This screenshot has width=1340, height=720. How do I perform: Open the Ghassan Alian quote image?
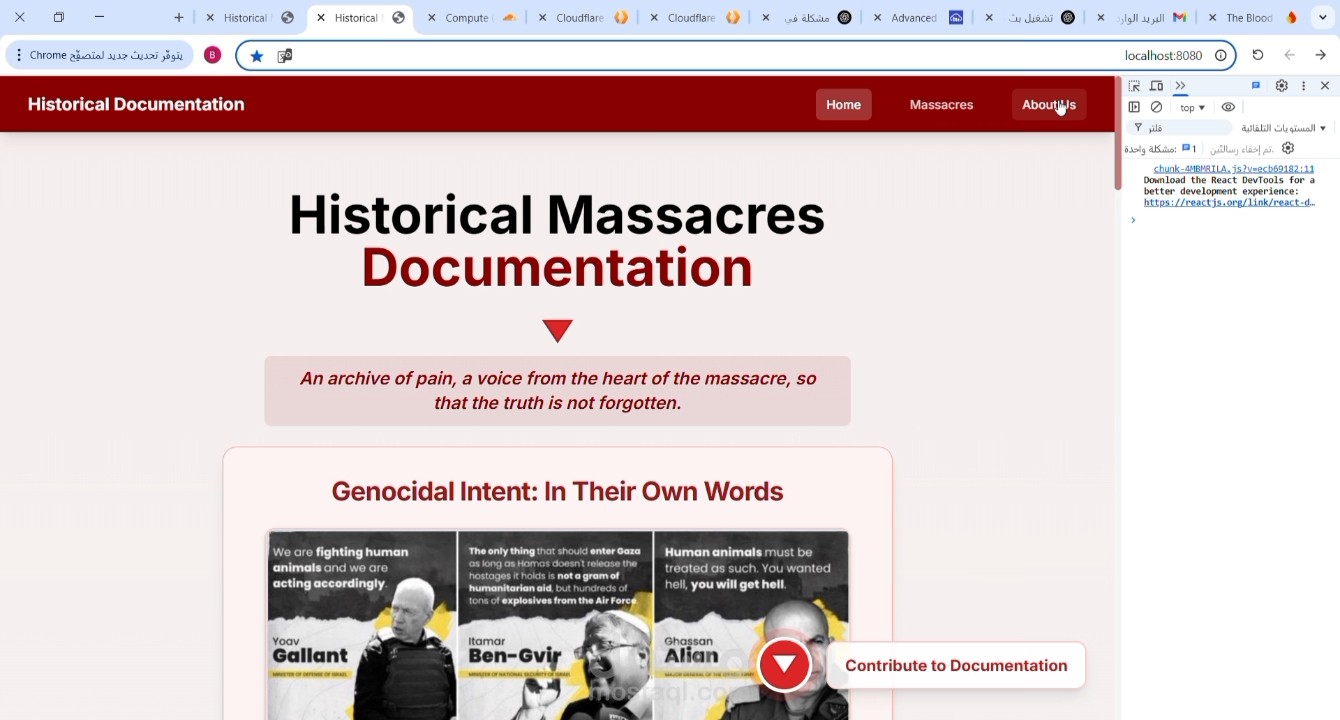pyautogui.click(x=751, y=625)
